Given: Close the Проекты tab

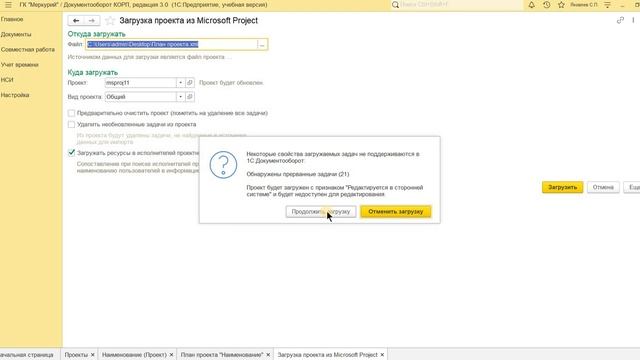Looking at the screenshot, I should pos(93,355).
